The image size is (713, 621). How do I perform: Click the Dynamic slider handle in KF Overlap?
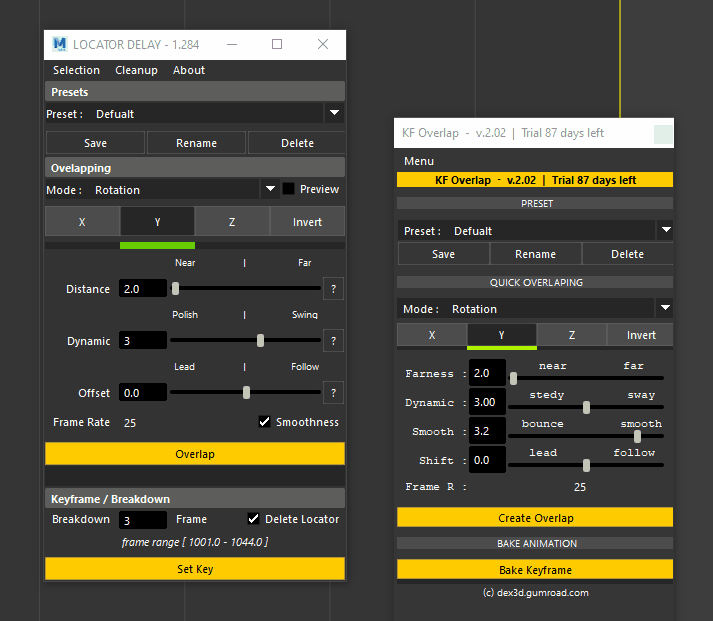[x=587, y=407]
